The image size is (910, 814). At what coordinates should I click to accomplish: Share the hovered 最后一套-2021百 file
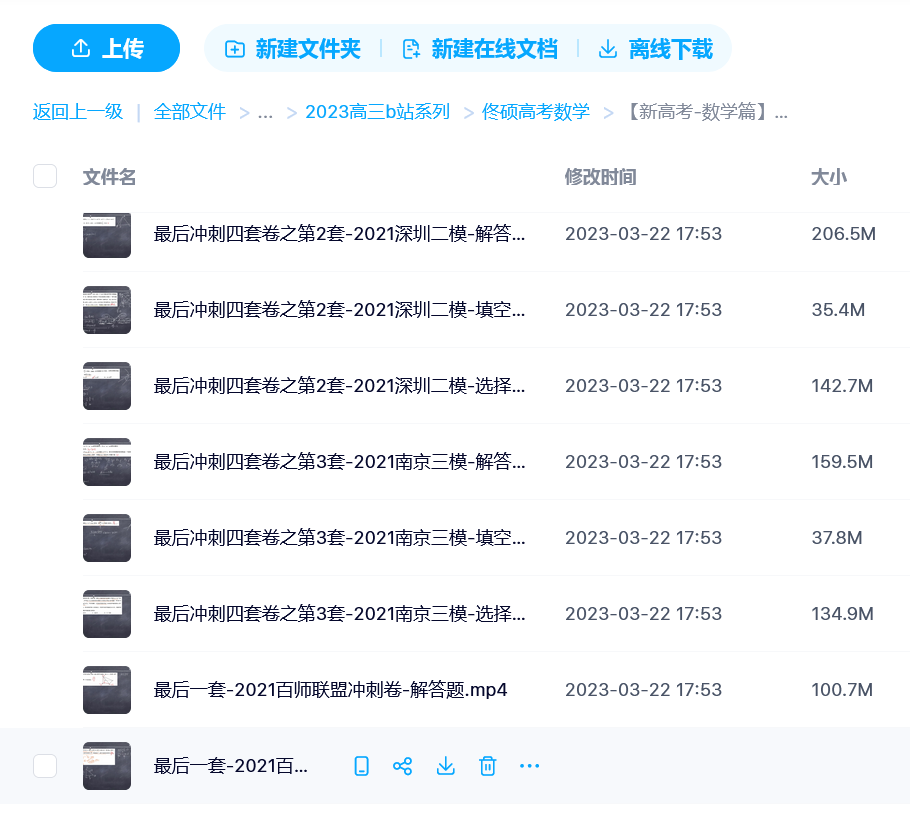pyautogui.click(x=403, y=766)
